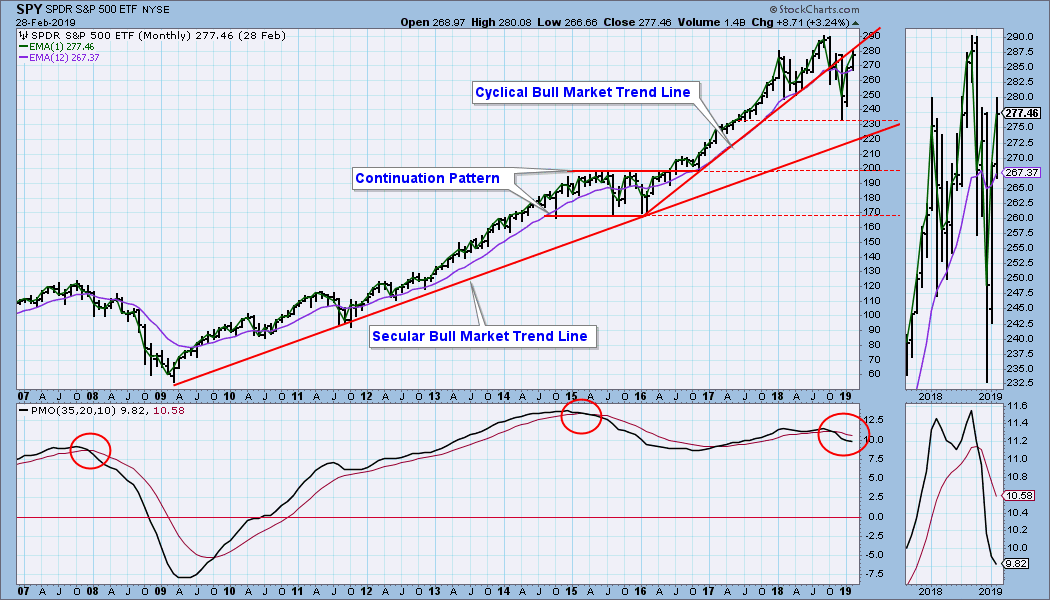The width and height of the screenshot is (1050, 600).
Task: Click the 170 level on the main price axis
Action: tap(873, 212)
